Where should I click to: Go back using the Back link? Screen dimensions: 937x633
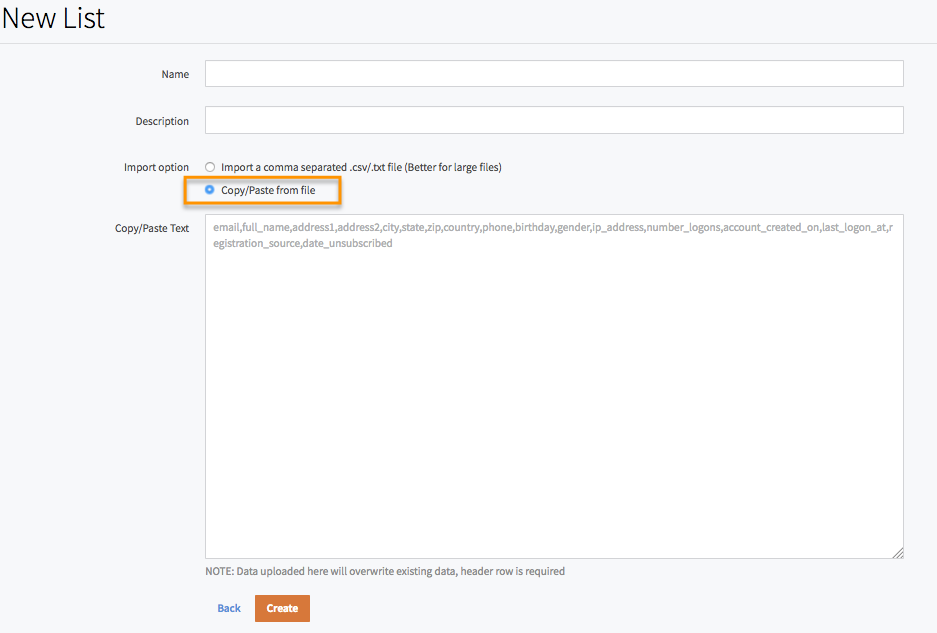[229, 608]
